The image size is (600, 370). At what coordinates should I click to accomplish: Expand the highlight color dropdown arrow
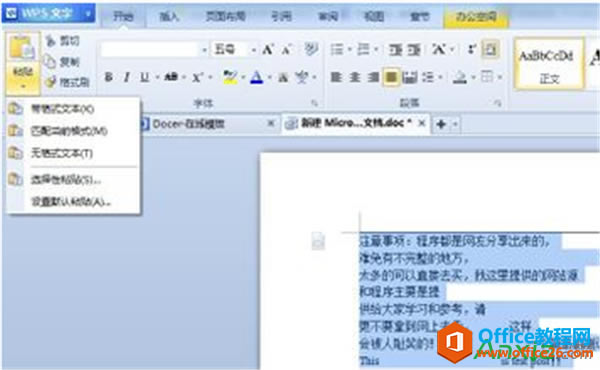click(243, 77)
